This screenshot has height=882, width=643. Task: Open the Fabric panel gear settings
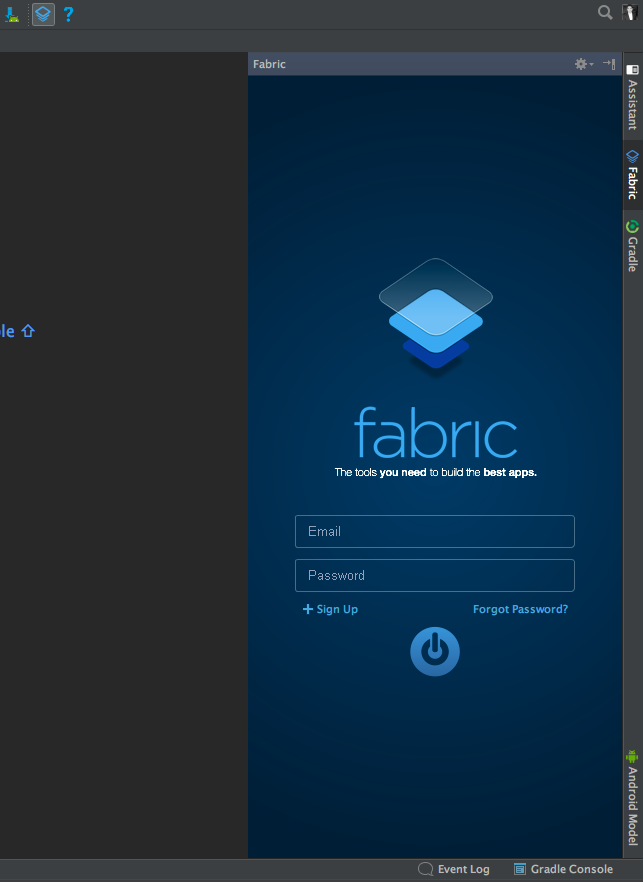click(x=584, y=64)
